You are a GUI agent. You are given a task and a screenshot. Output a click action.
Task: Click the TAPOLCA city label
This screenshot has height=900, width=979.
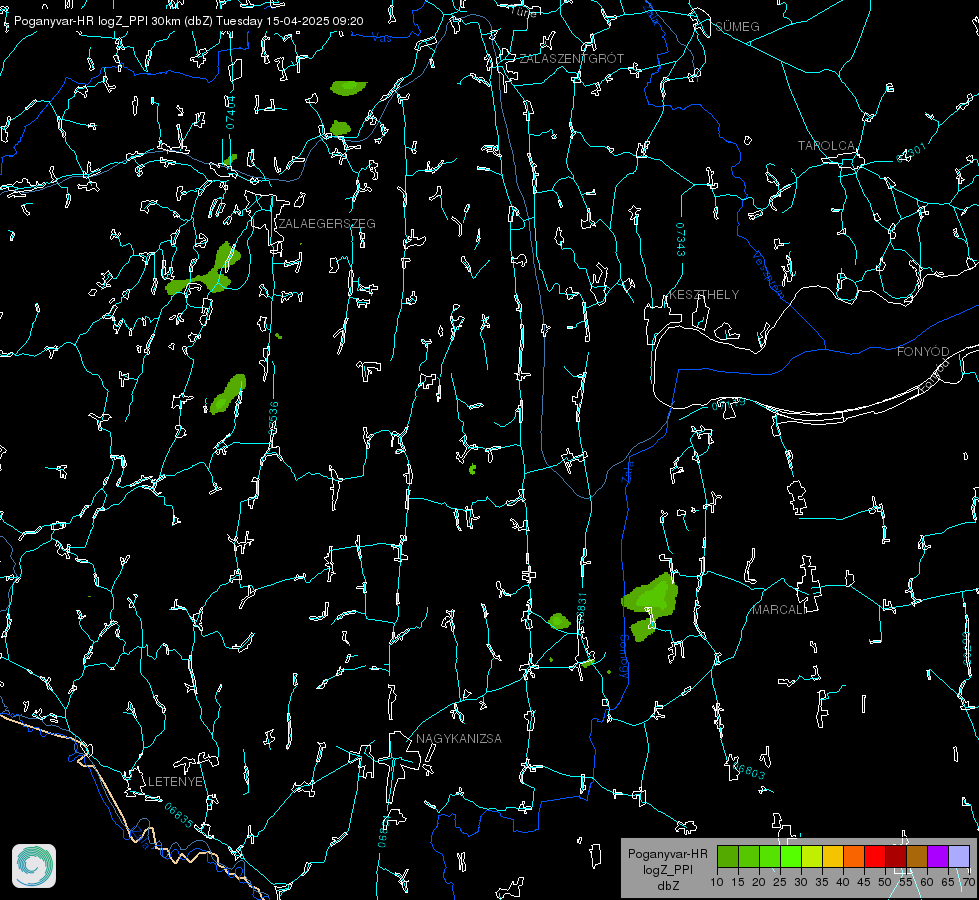point(827,146)
